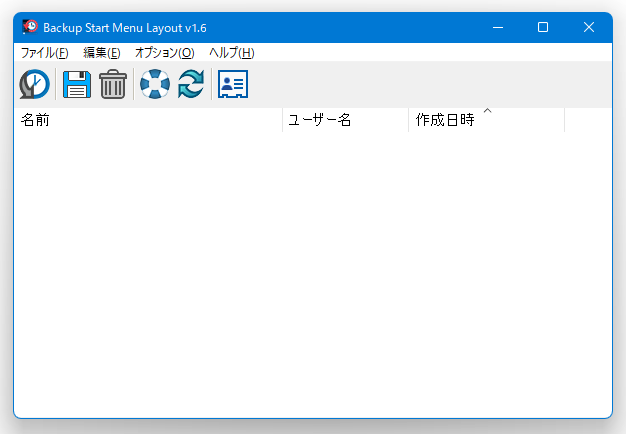
Task: Click the floppy disk save backup icon
Action: tap(77, 84)
